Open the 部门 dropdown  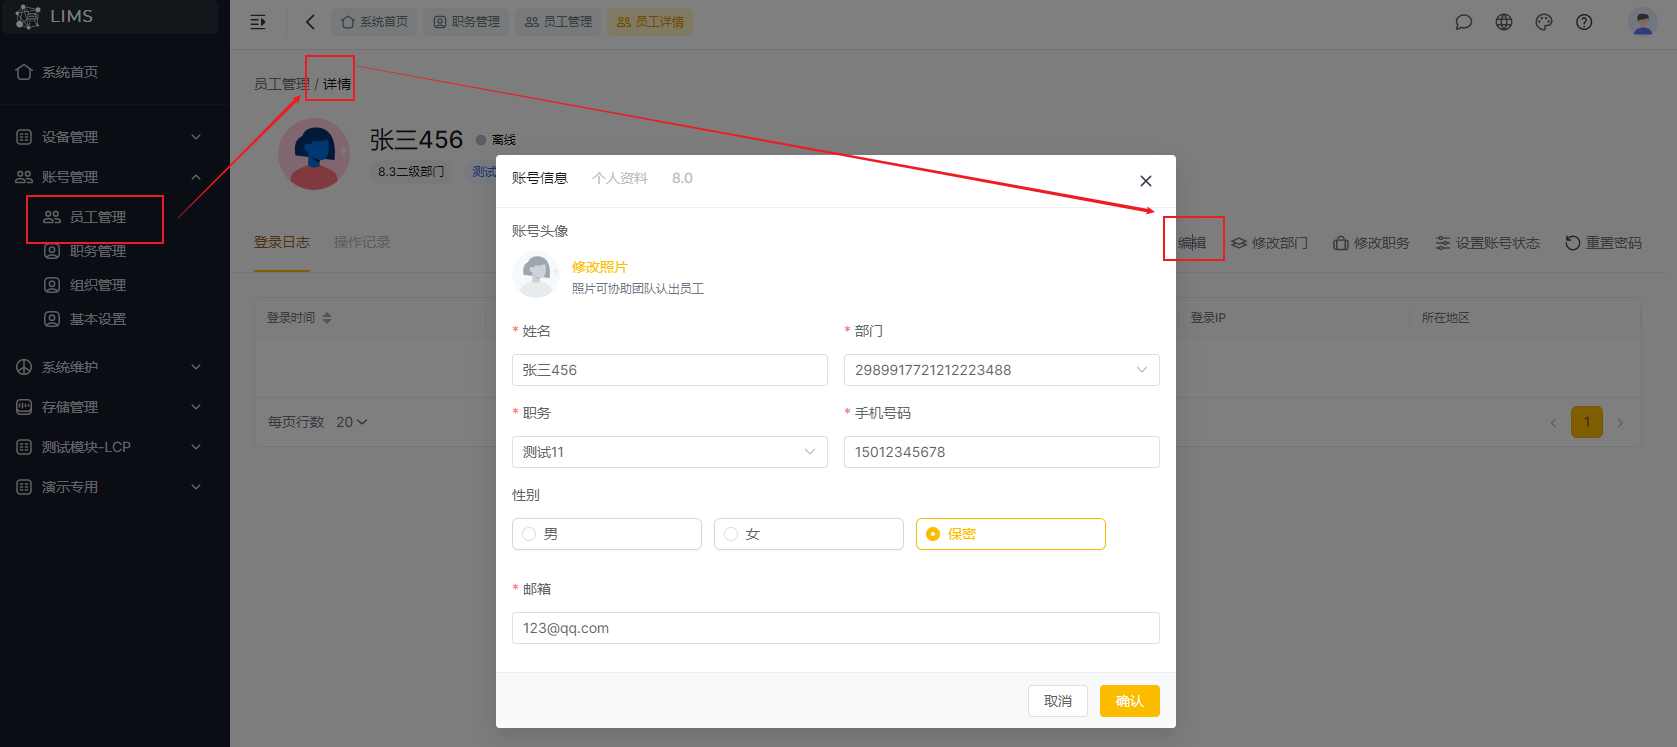(x=1002, y=370)
